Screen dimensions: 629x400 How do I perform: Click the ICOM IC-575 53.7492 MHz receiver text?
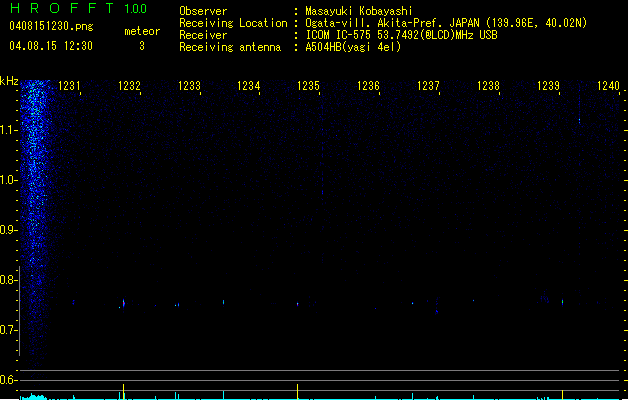point(401,35)
